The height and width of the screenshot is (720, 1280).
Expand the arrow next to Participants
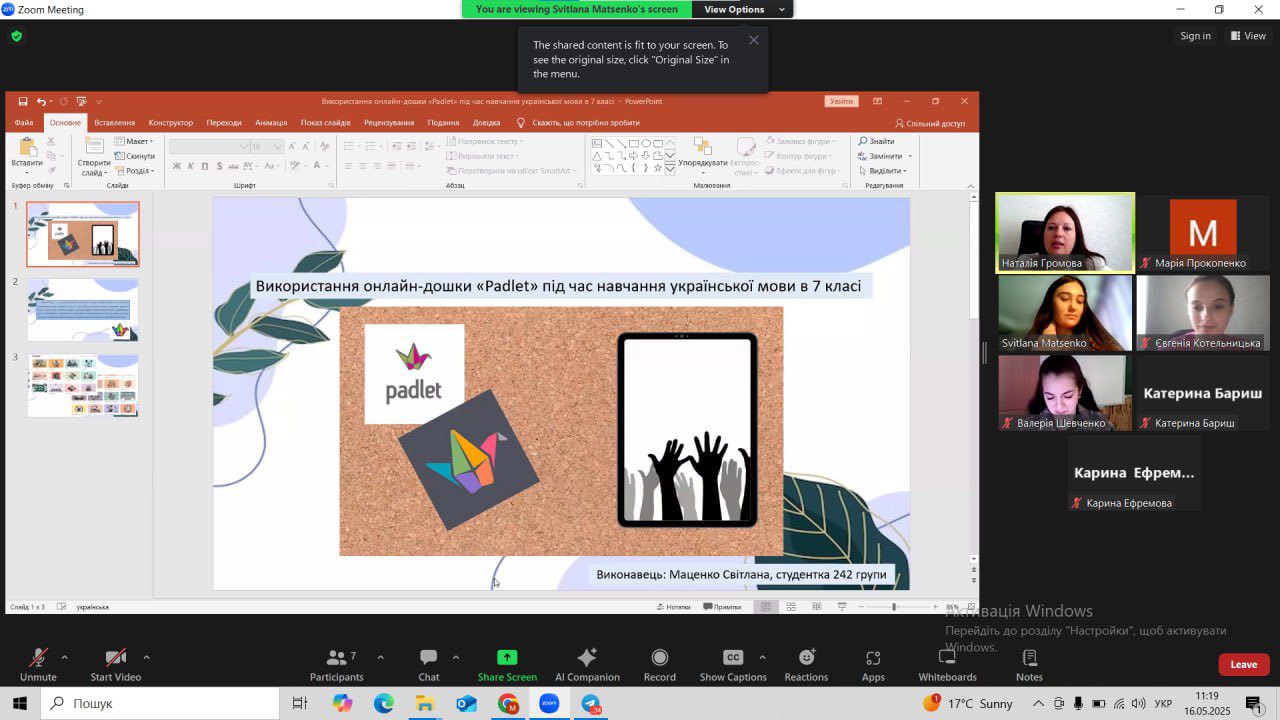[x=380, y=657]
